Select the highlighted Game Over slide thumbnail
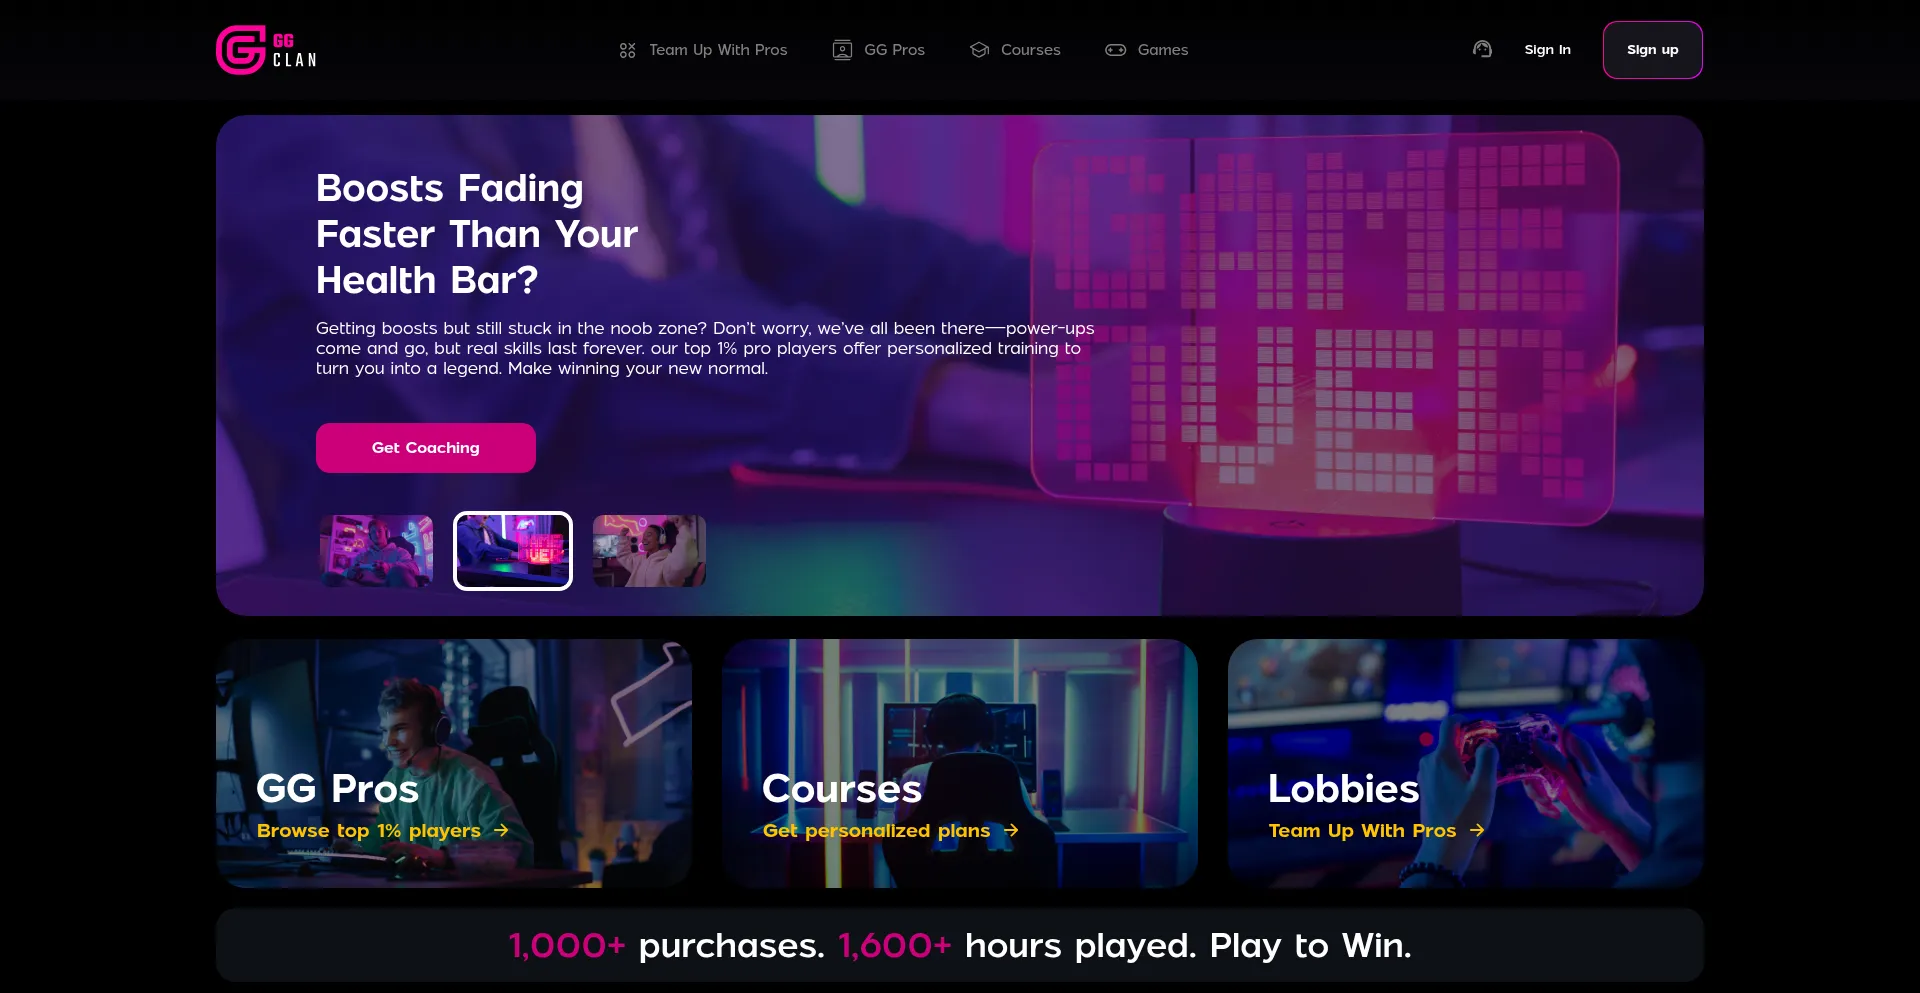 click(x=513, y=551)
